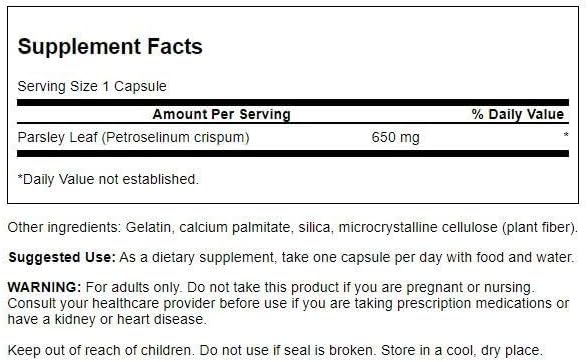Click the bold WARNING label

[x=44, y=288]
